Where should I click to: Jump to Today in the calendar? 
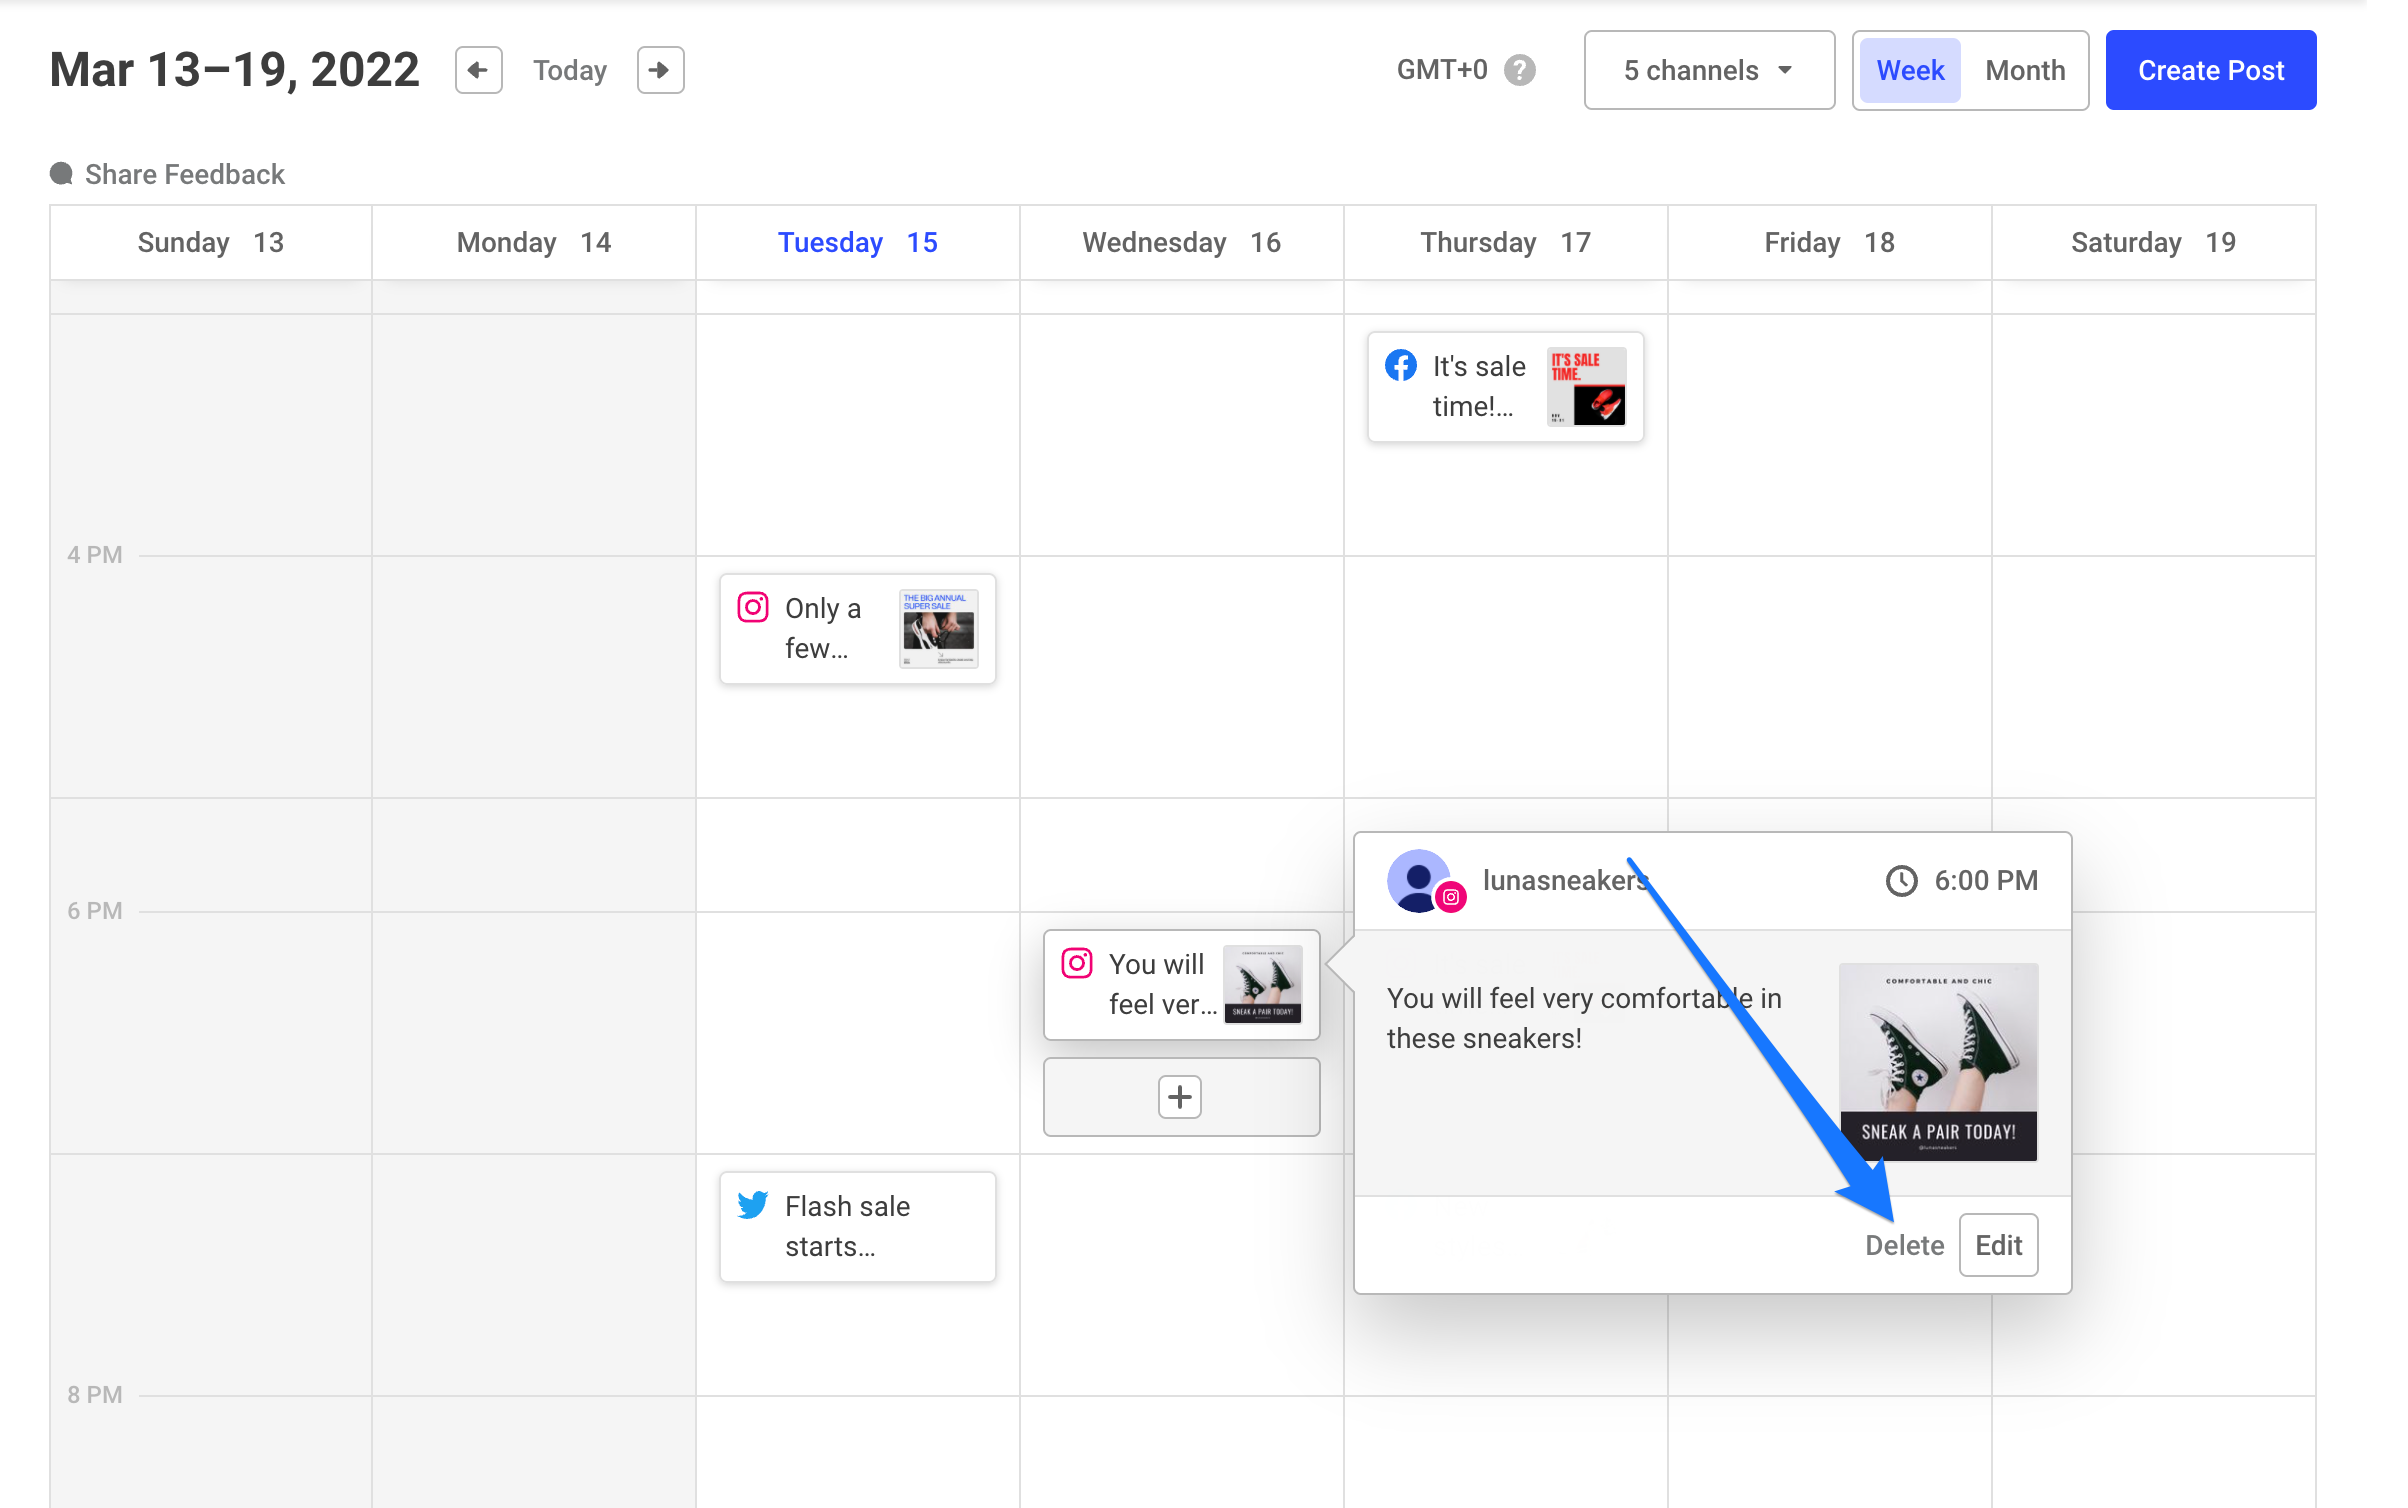(x=569, y=70)
